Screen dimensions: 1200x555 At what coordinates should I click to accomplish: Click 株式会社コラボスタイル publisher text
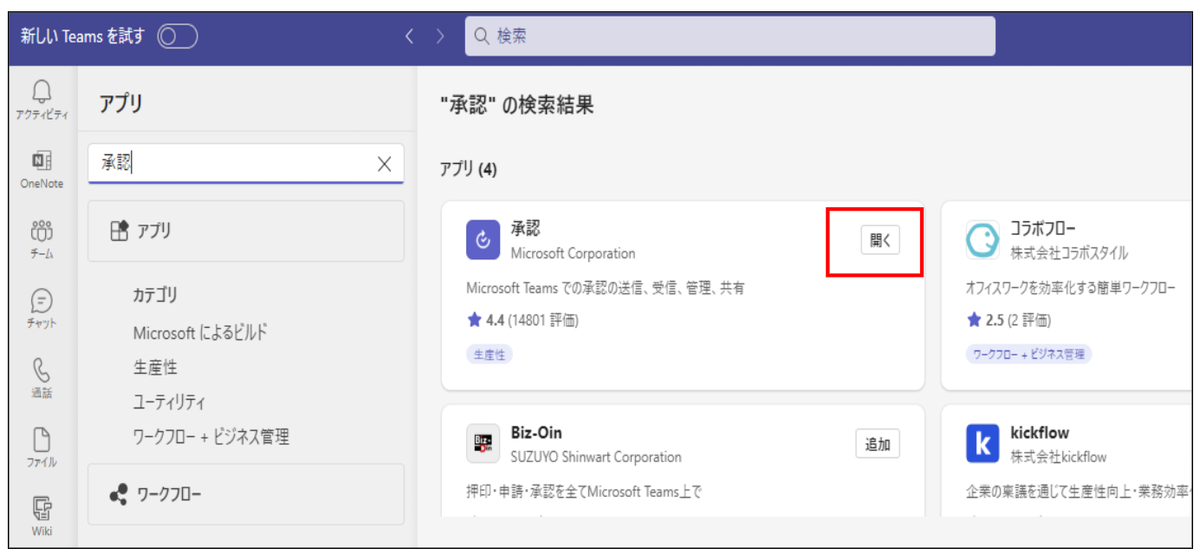(x=1069, y=253)
